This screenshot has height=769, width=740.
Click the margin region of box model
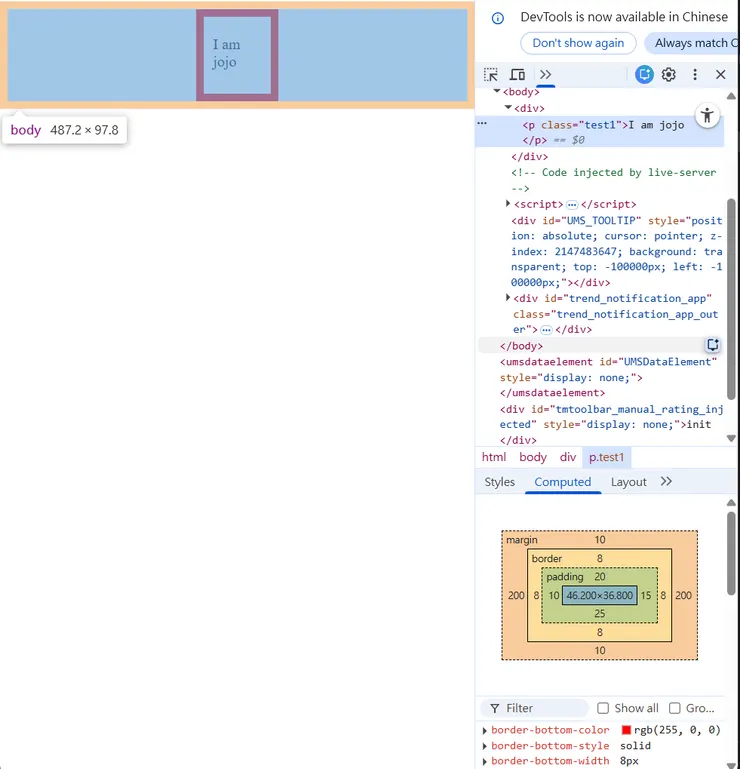point(599,539)
